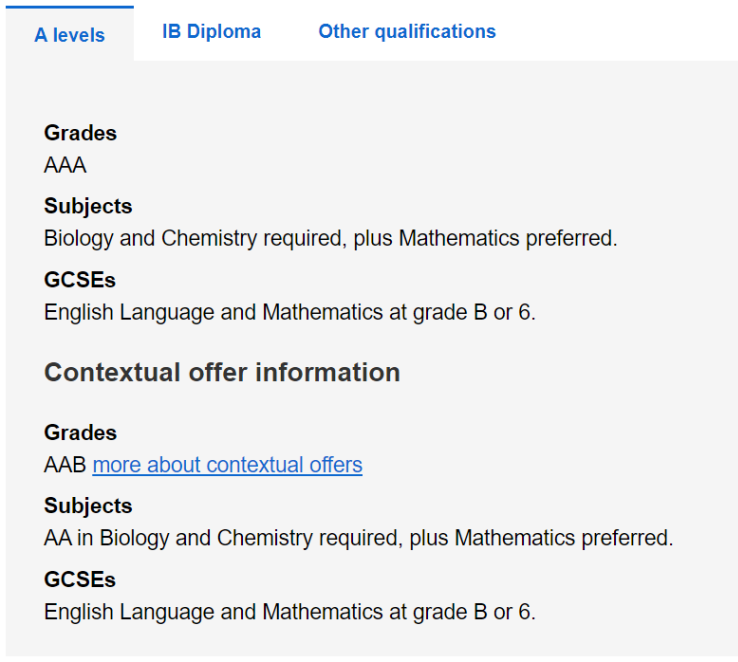Click the Grades label above AAB
The height and width of the screenshot is (662, 738).
[x=80, y=433]
